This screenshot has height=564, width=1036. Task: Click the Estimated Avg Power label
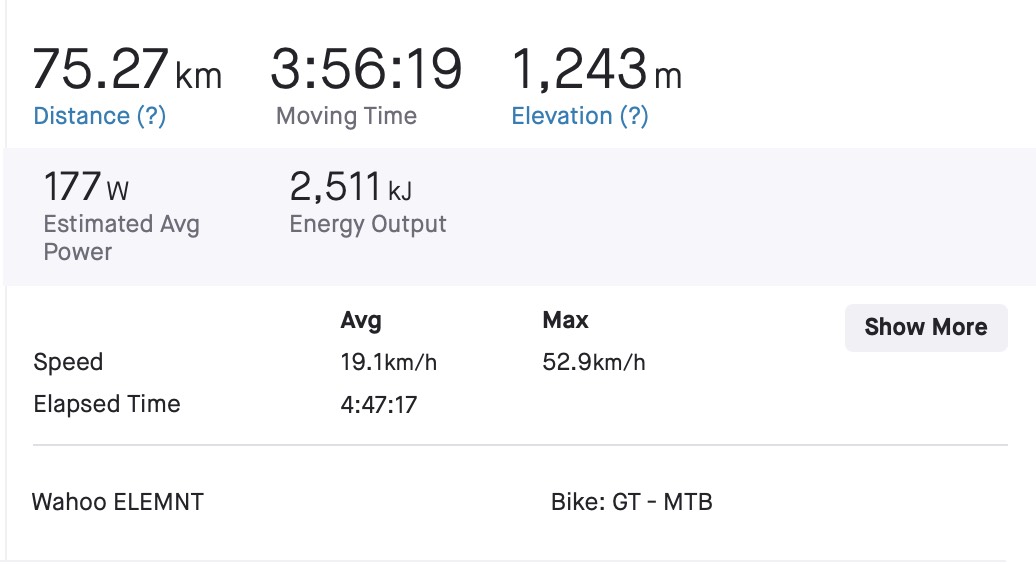click(x=122, y=238)
